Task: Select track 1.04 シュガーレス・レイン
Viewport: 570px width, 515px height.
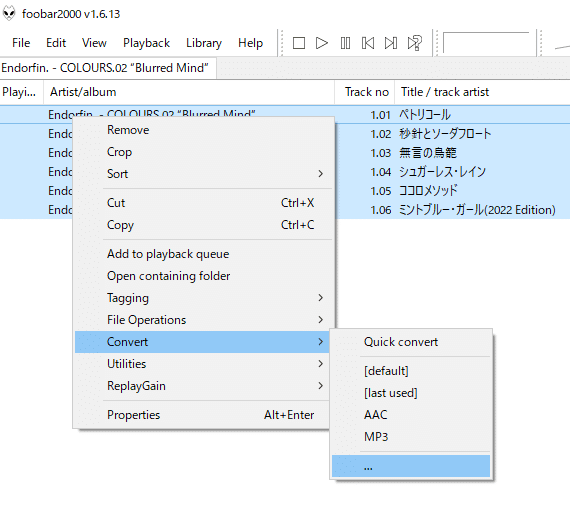Action: tap(442, 172)
